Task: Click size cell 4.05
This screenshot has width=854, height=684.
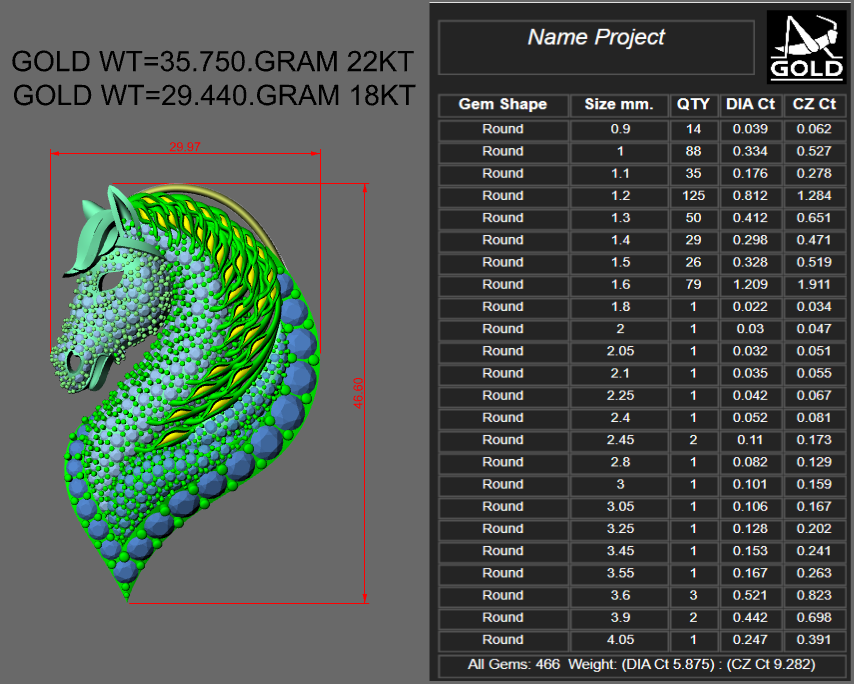Action: click(620, 640)
